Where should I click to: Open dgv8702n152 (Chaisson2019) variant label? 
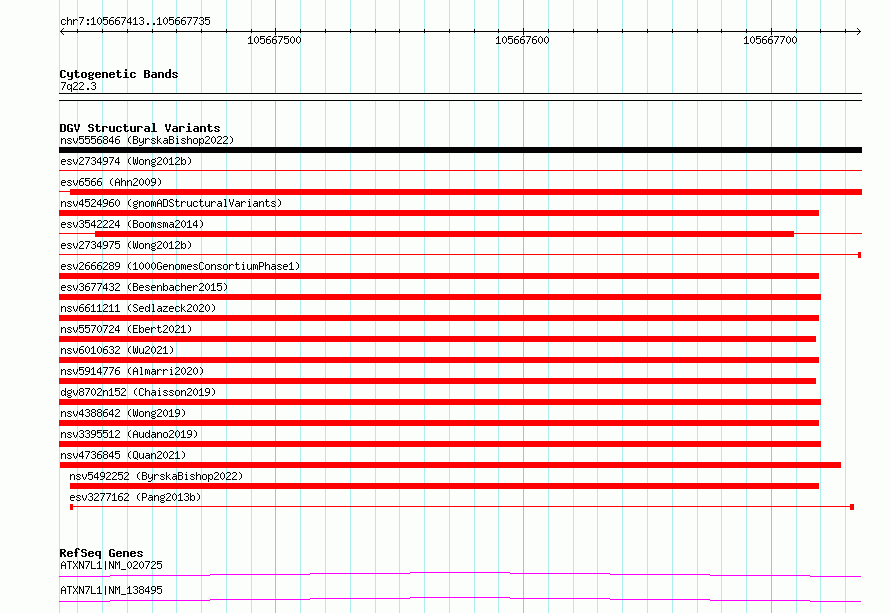(138, 392)
